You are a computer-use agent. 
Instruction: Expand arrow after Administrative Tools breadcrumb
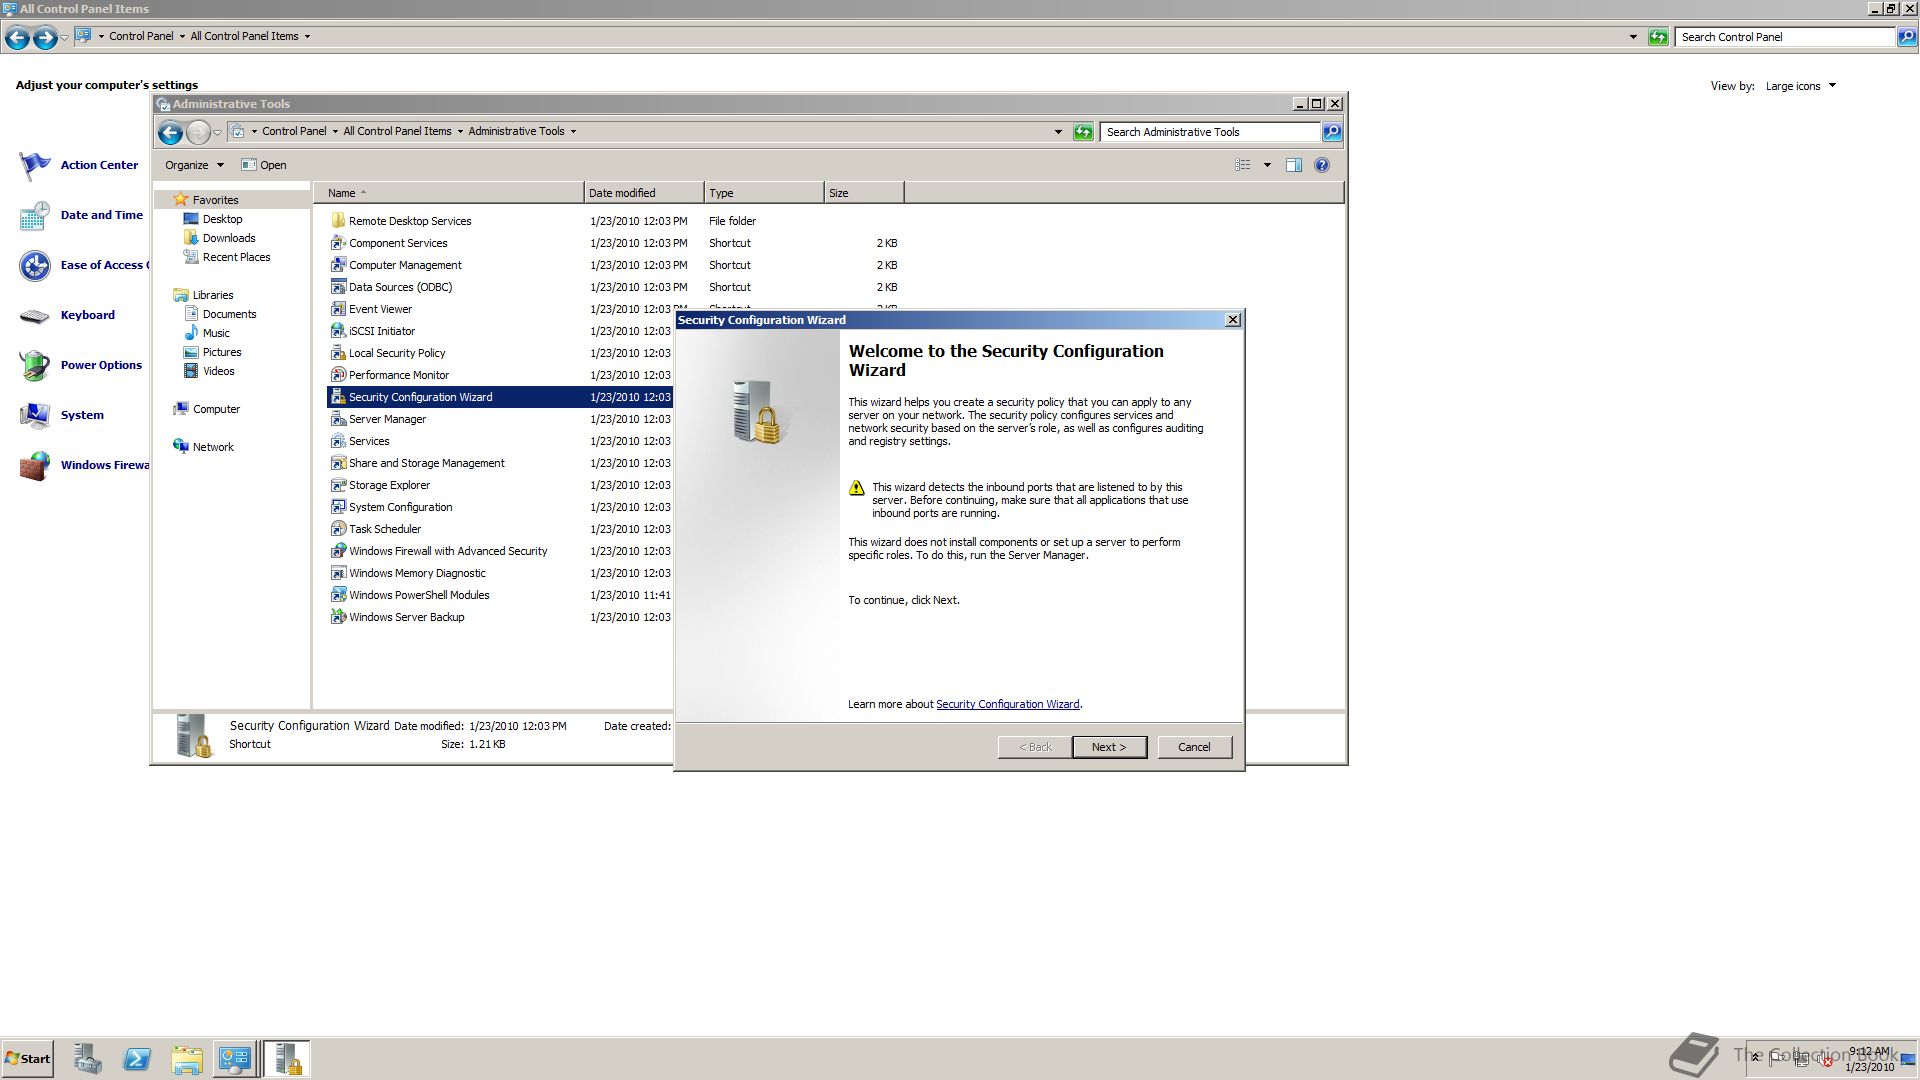[573, 131]
